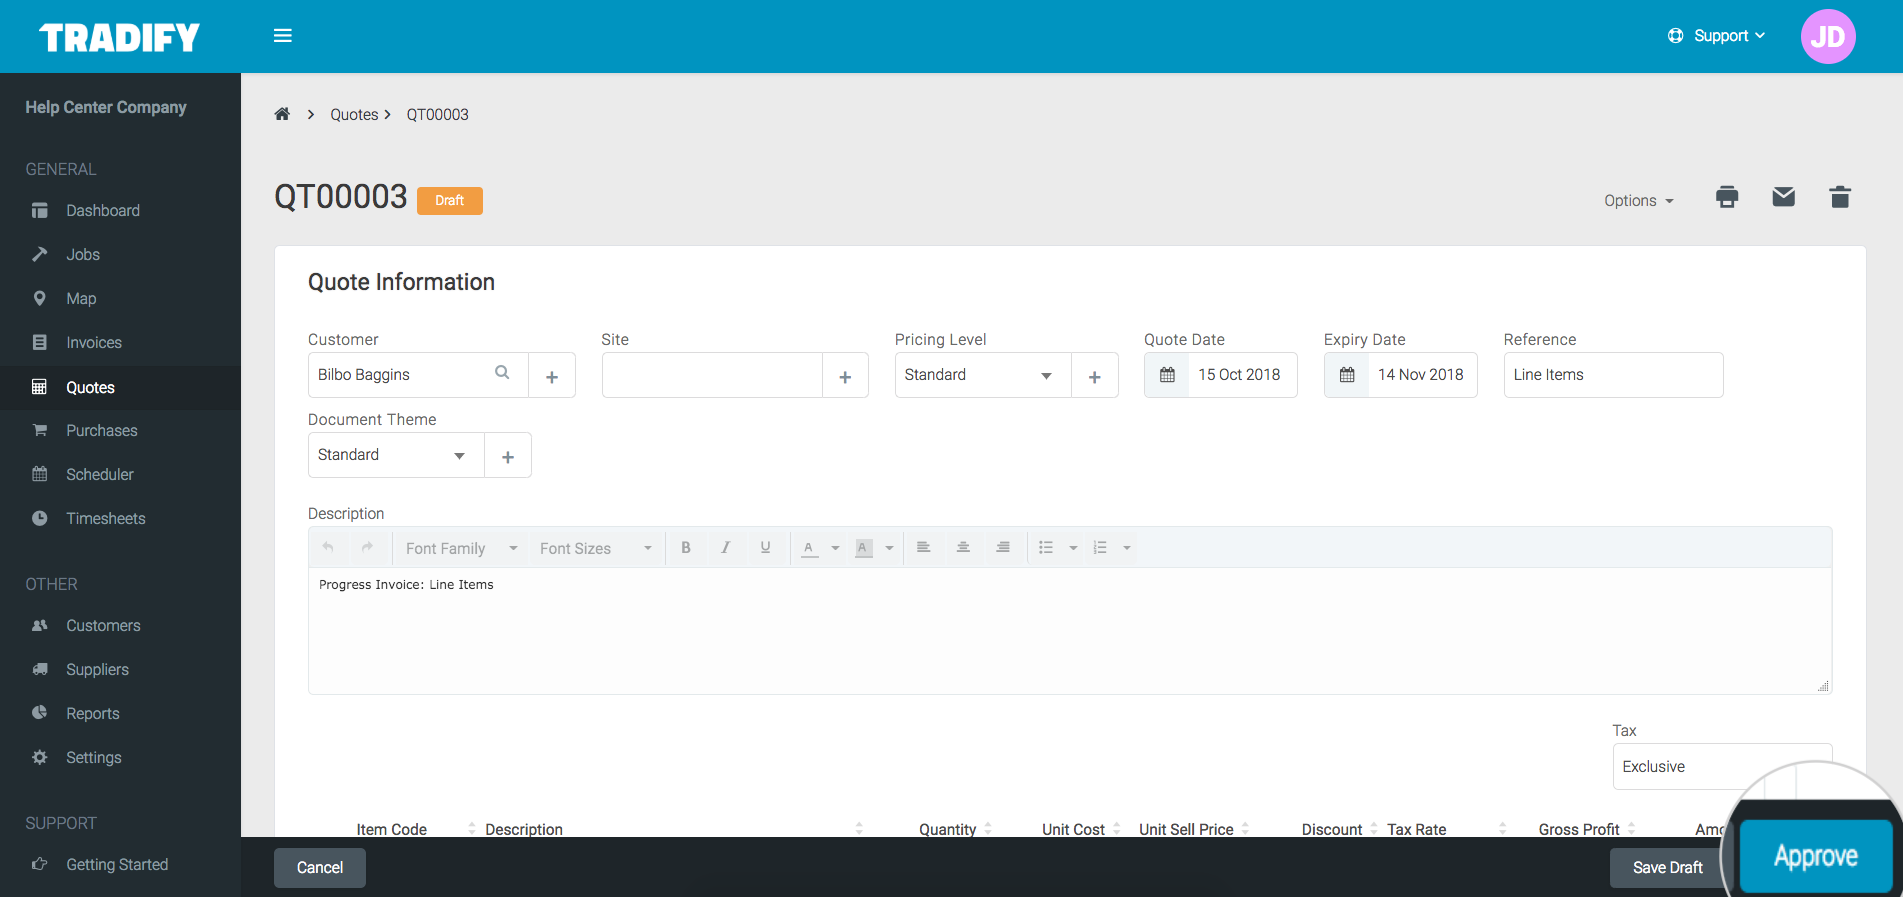Image resolution: width=1903 pixels, height=897 pixels.
Task: Open the Document Theme Standard dropdown
Action: click(396, 455)
